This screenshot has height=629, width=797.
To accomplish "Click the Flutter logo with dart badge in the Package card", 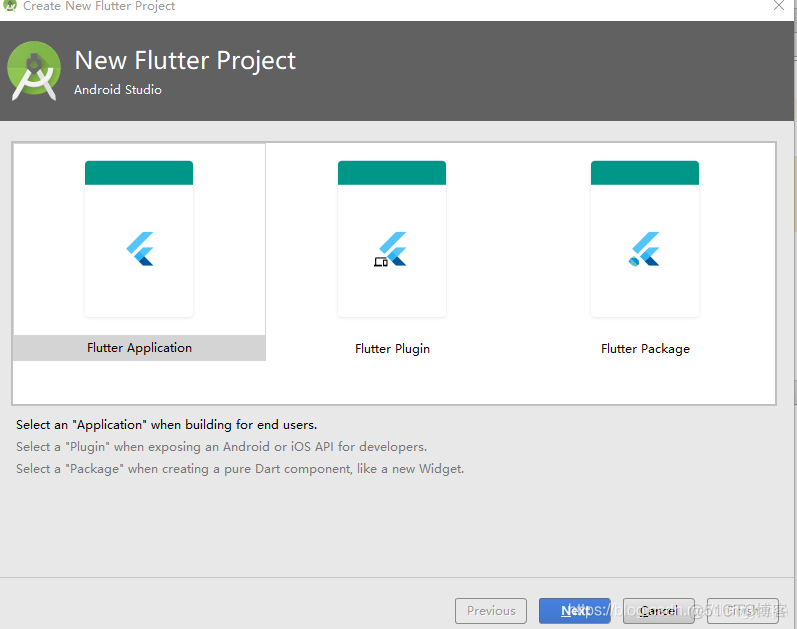I will [x=644, y=249].
